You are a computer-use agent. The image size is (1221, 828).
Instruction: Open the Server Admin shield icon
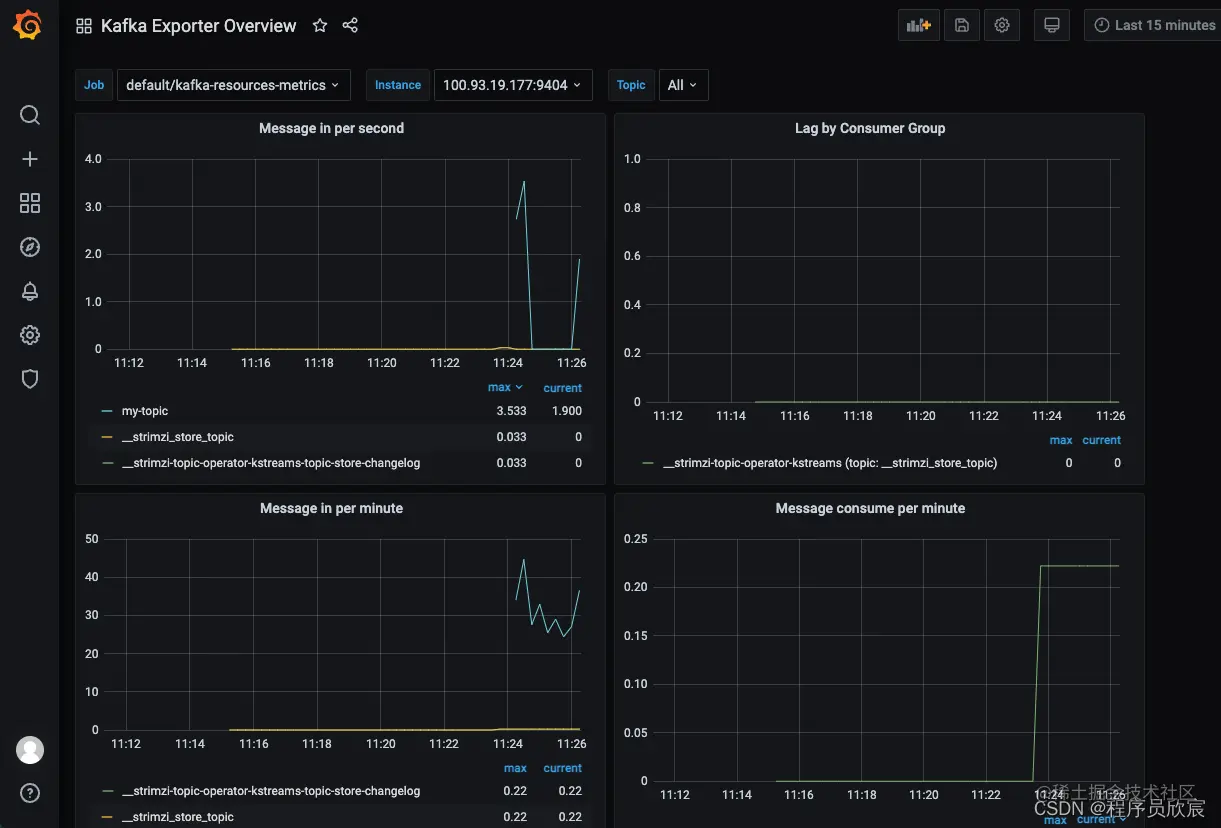pyautogui.click(x=30, y=379)
